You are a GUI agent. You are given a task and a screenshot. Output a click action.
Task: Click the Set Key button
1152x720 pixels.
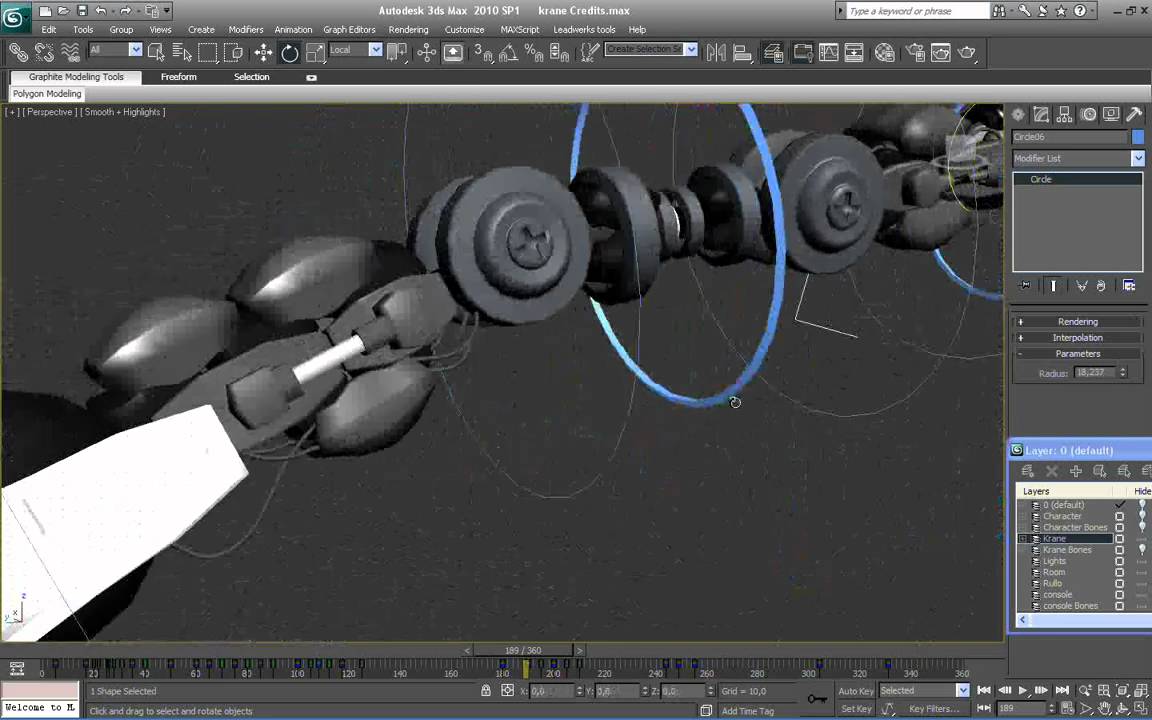point(856,709)
